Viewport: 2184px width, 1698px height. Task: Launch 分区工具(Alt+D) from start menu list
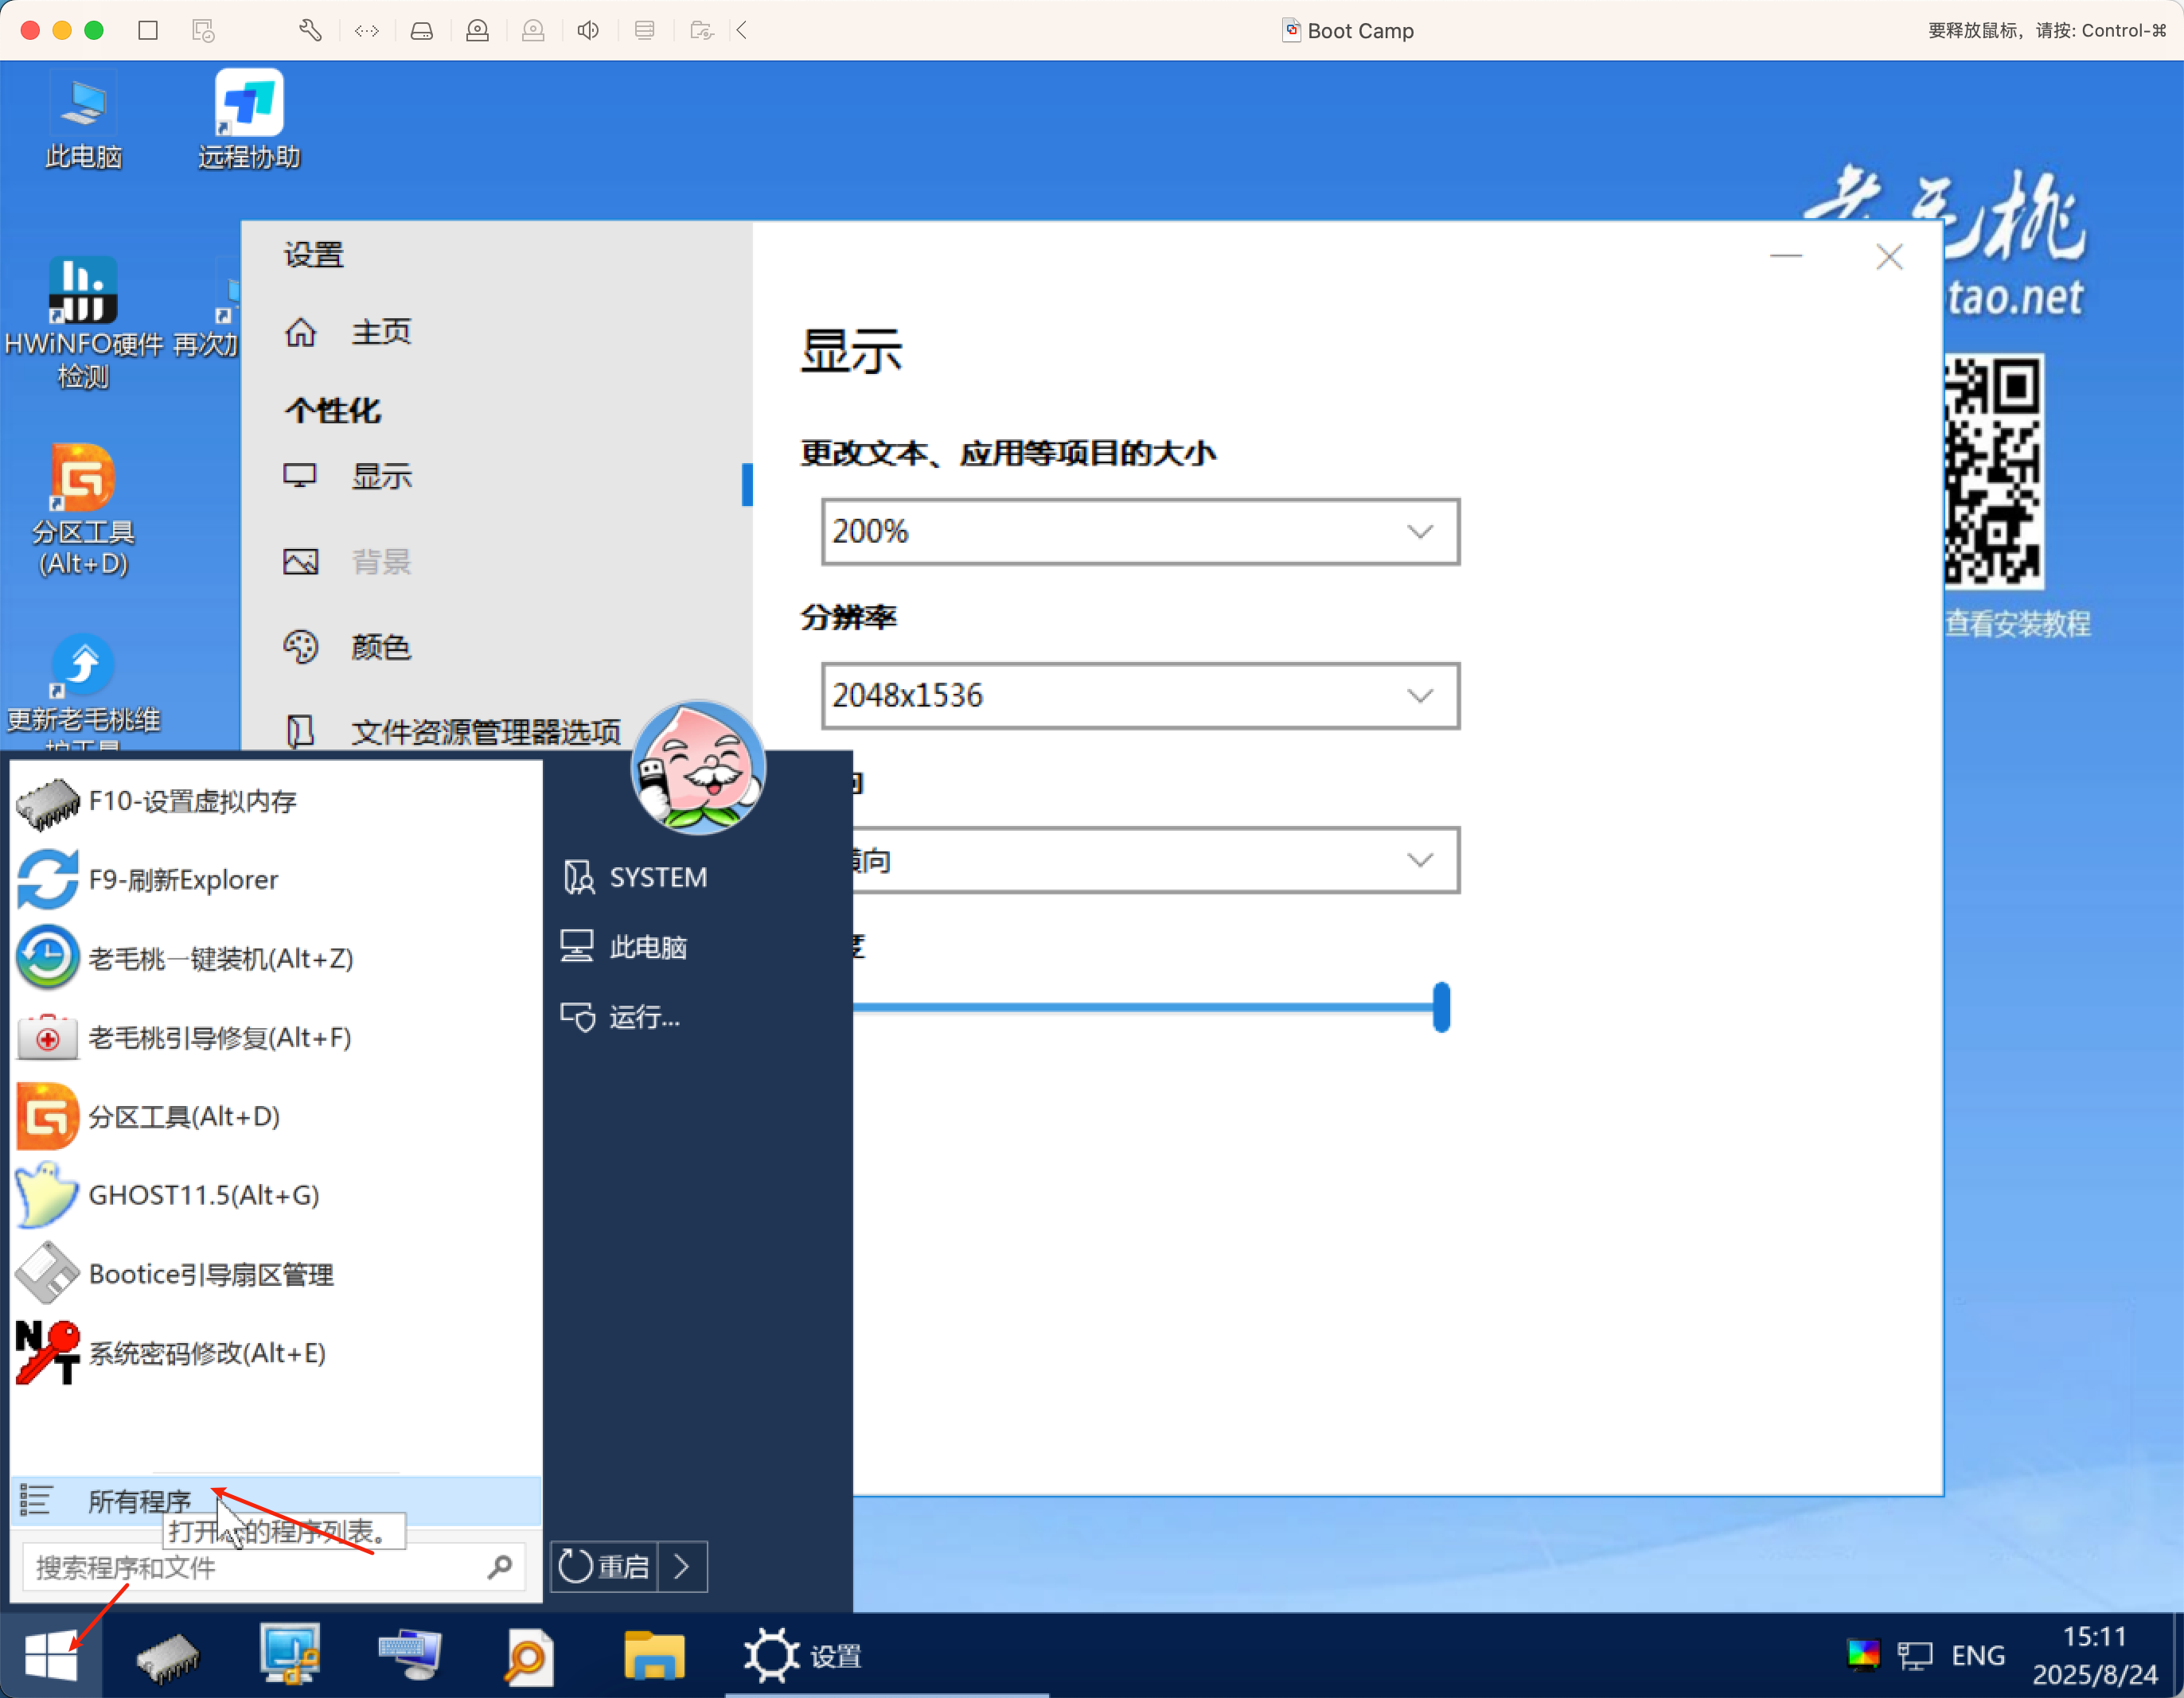click(x=275, y=1116)
